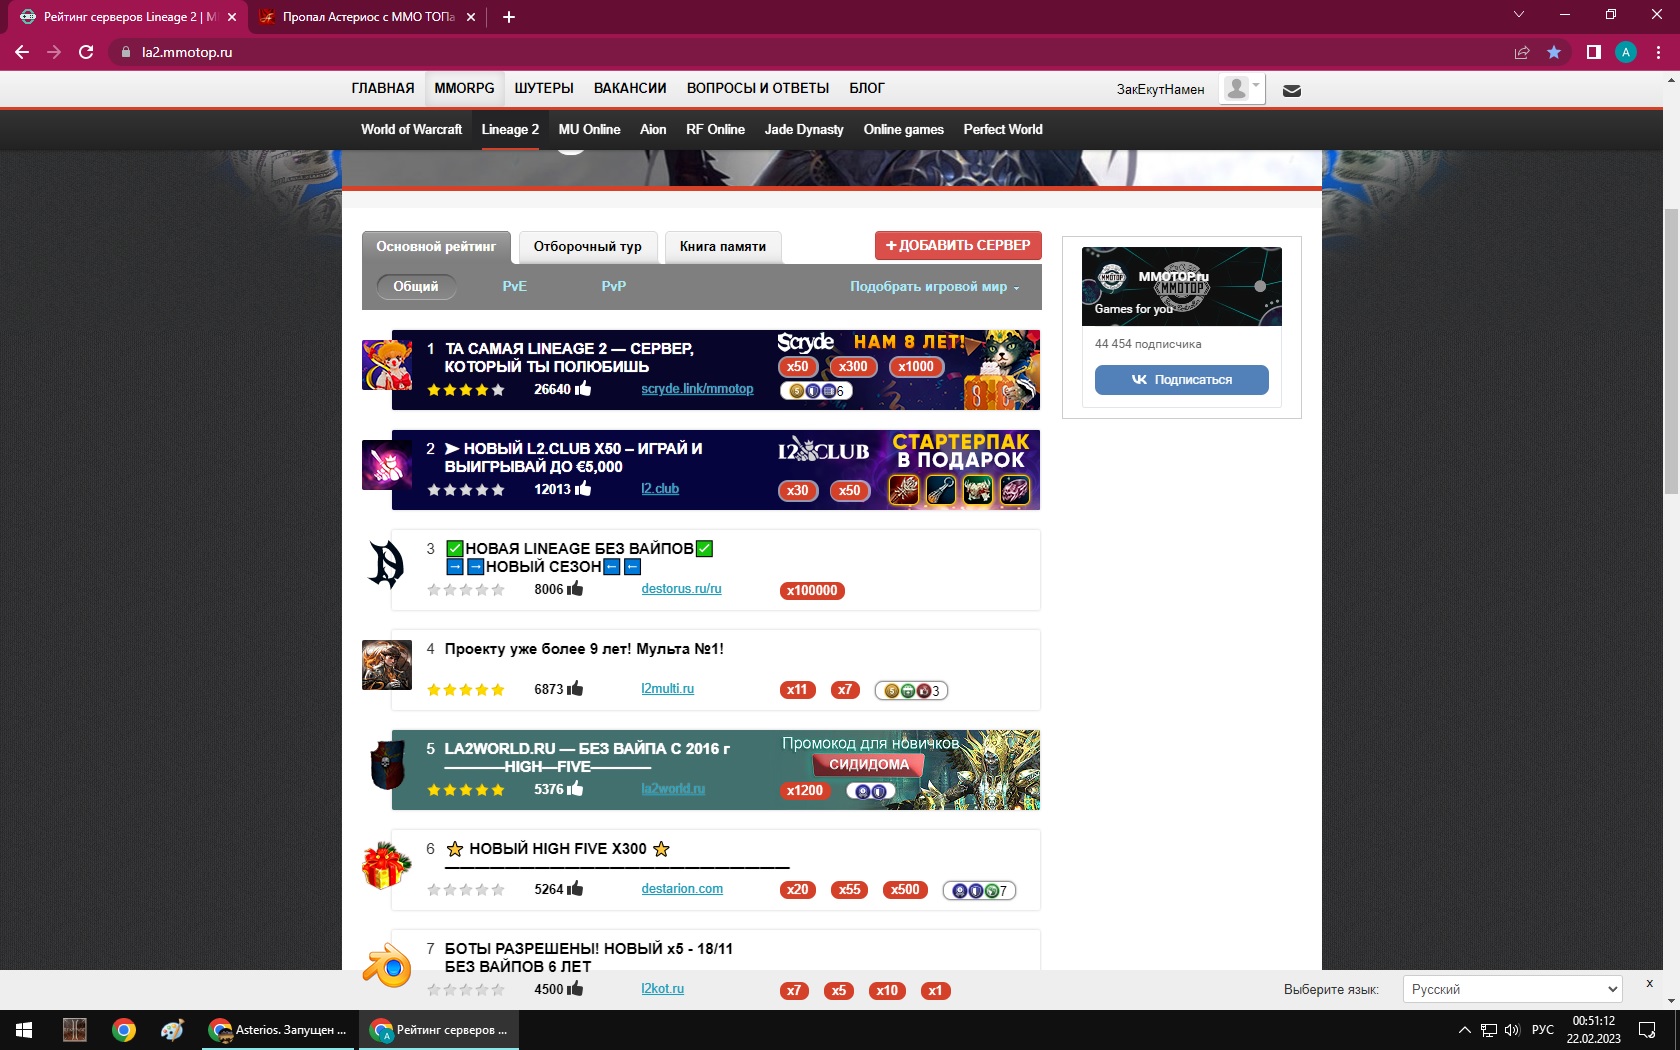Image resolution: width=1680 pixels, height=1050 pixels.
Task: Click l2multi server avatar thumbnail
Action: 387,665
